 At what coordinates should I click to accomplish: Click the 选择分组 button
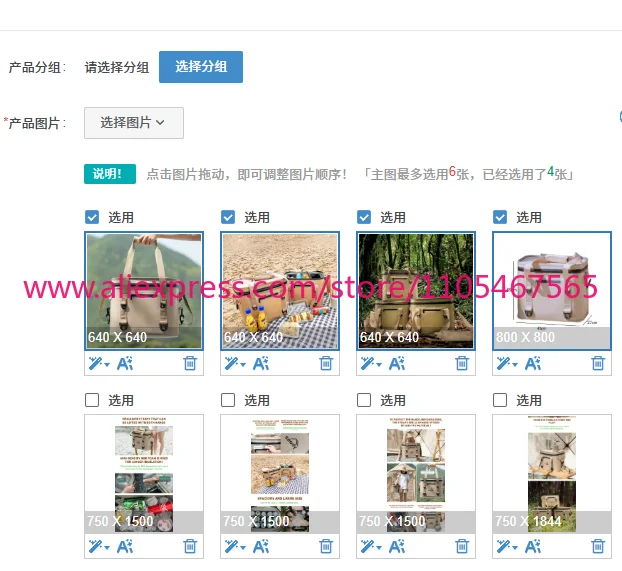point(201,67)
